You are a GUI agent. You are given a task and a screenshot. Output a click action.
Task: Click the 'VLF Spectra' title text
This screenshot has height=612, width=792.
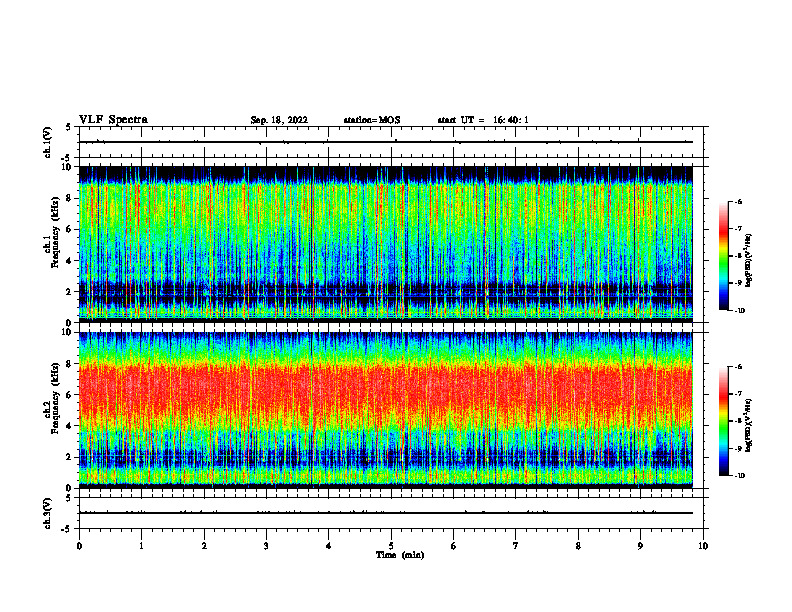point(113,120)
